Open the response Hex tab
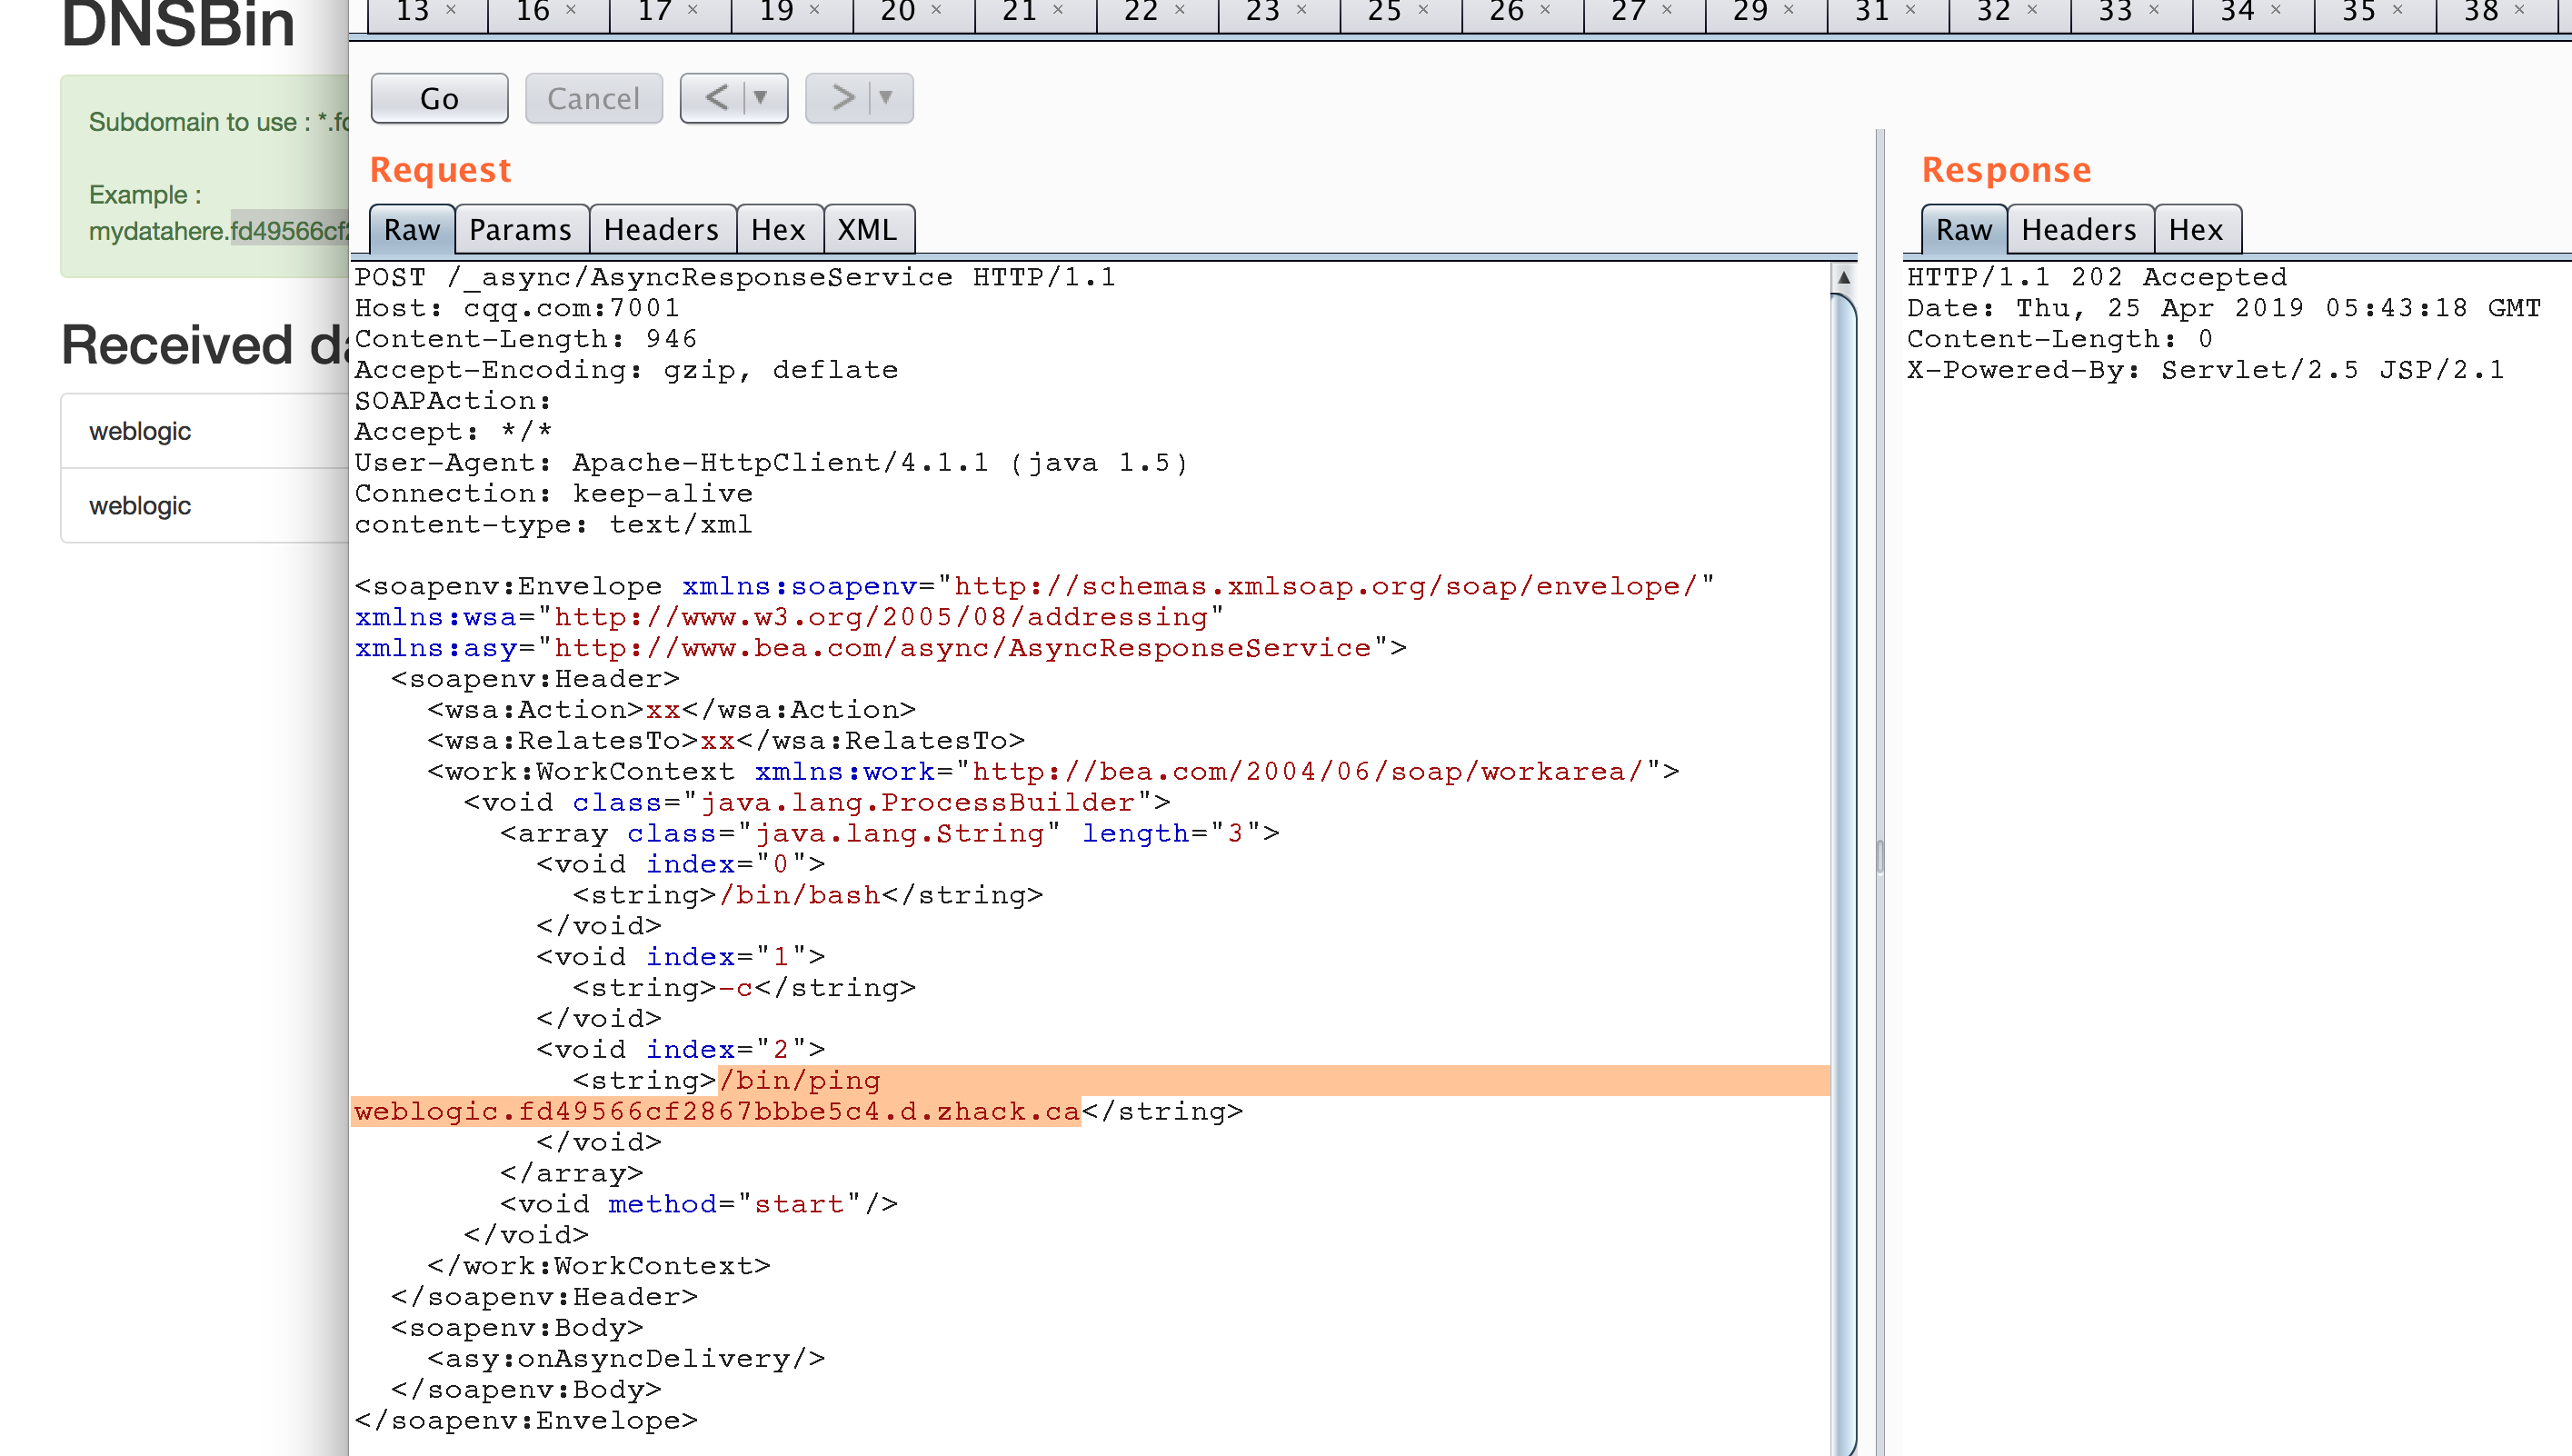Image resolution: width=2572 pixels, height=1456 pixels. pos(2195,230)
